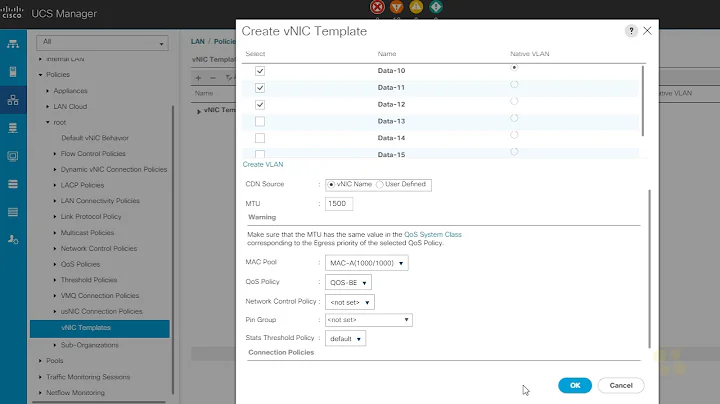Uncheck the Data-10 VLAN checkbox
Image resolution: width=720 pixels, height=404 pixels.
coord(260,71)
